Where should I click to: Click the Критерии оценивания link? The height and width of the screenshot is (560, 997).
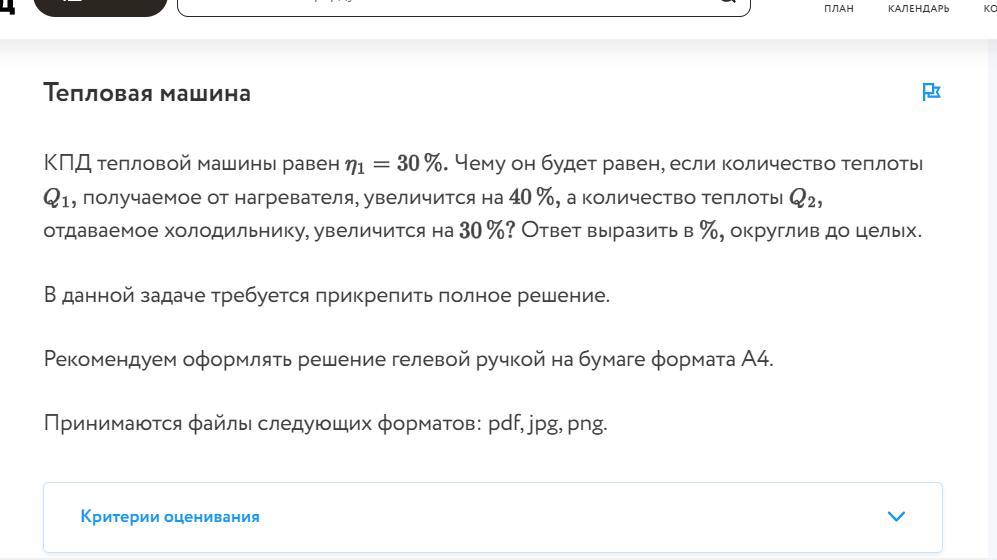point(170,517)
